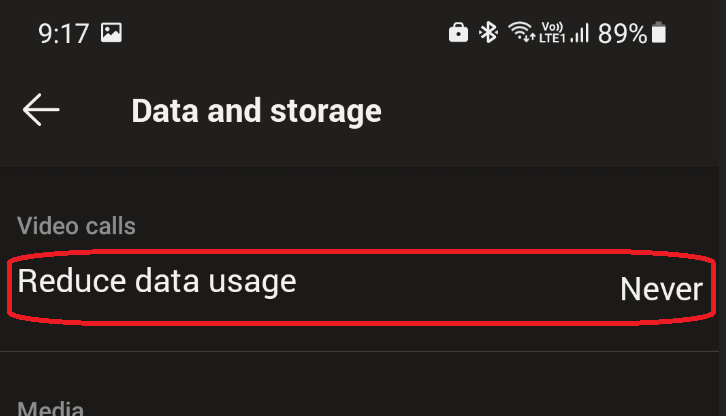
Task: Tap the picture notification icon in status bar
Action: click(111, 33)
